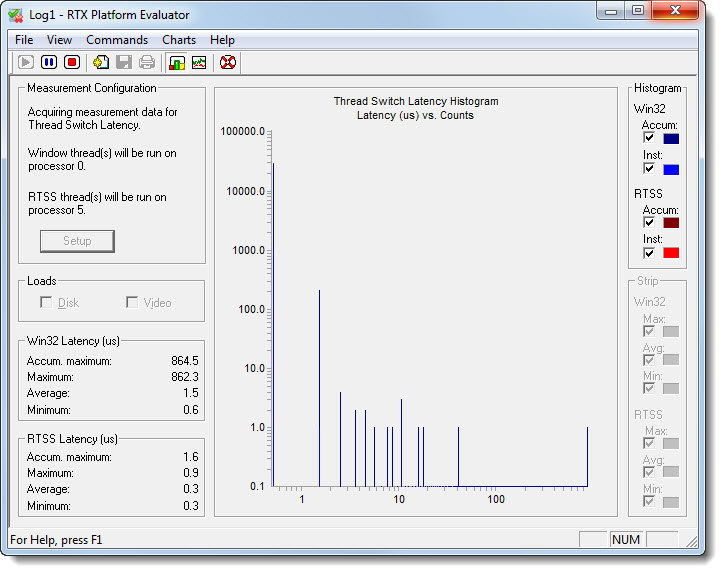Close the RTX Platform Evaluator window
724x574 pixels.
tap(675, 11)
